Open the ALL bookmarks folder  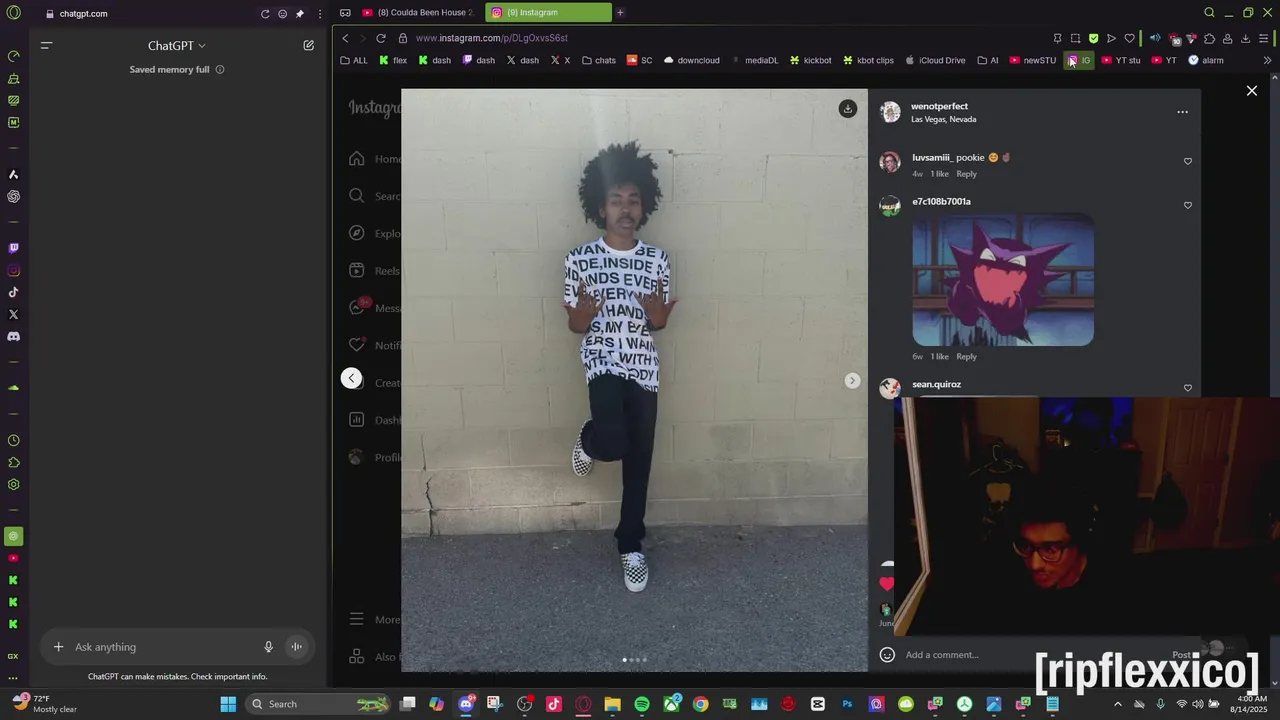354,60
